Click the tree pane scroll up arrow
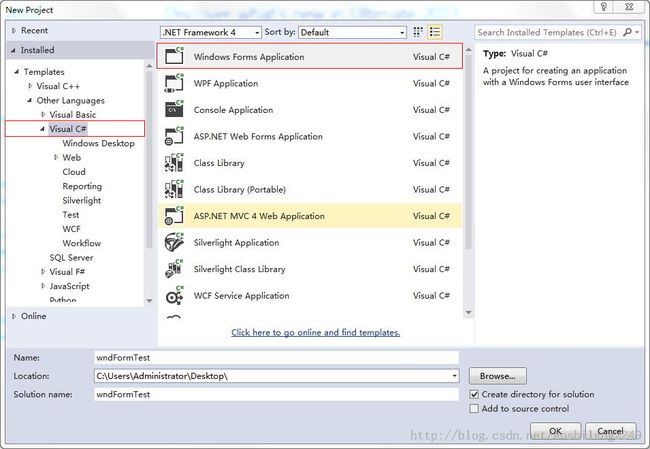Viewport: 650px width, 449px height. (x=149, y=66)
